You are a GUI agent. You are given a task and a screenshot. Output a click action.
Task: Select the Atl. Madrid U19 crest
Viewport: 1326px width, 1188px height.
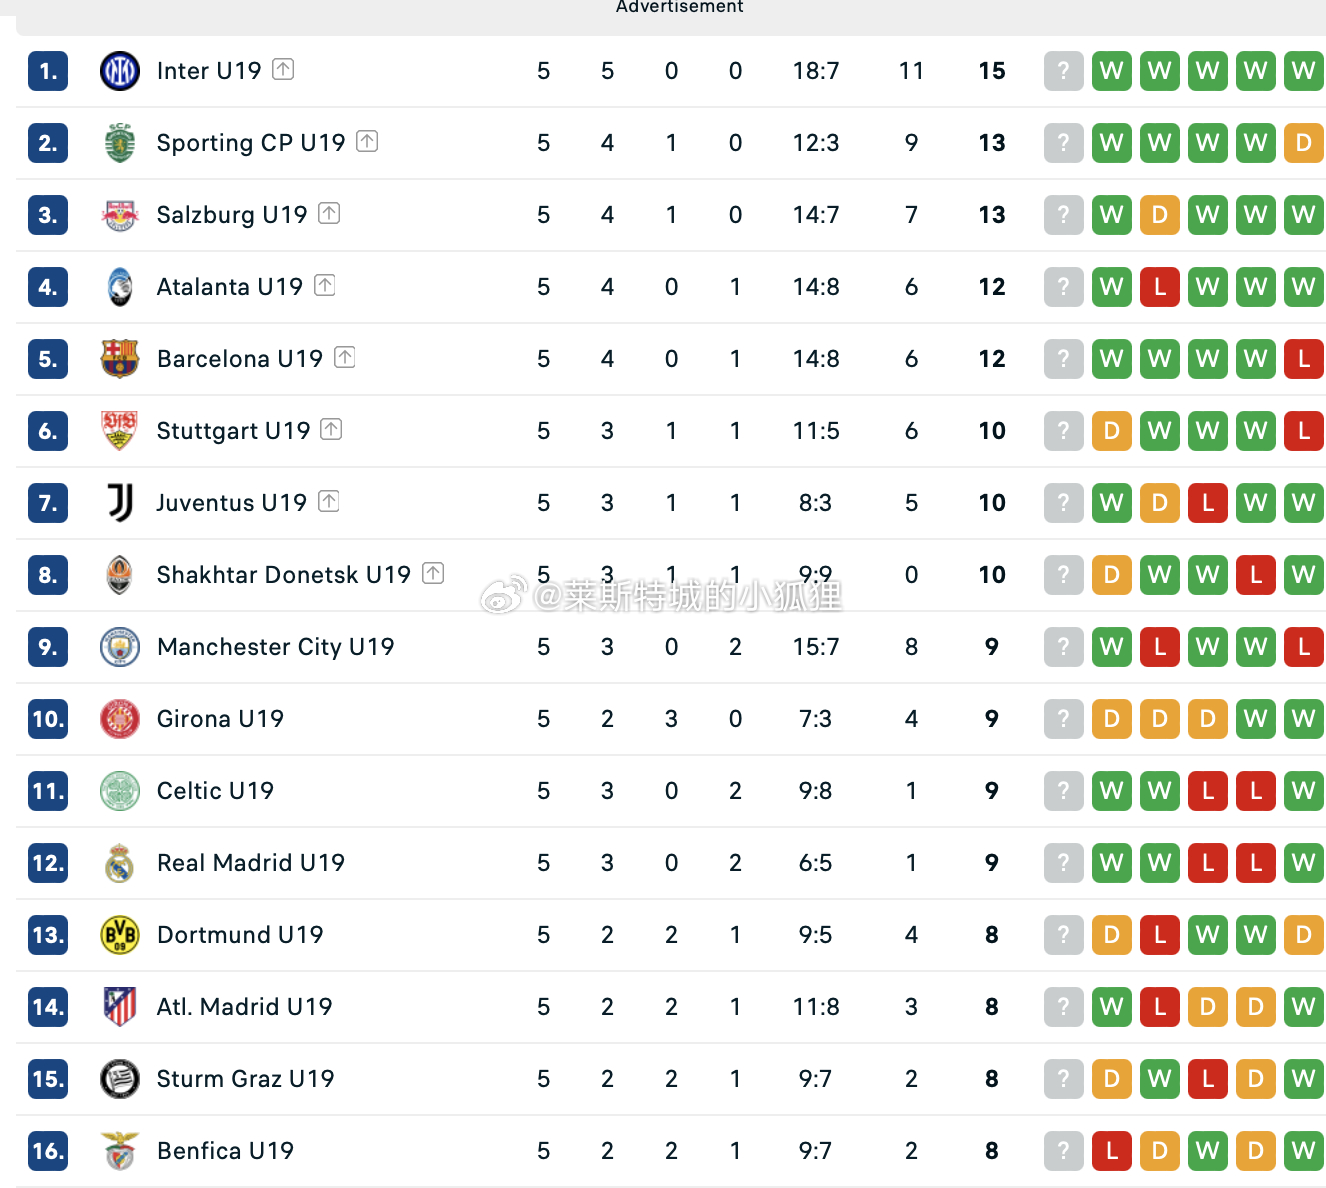pos(120,1007)
